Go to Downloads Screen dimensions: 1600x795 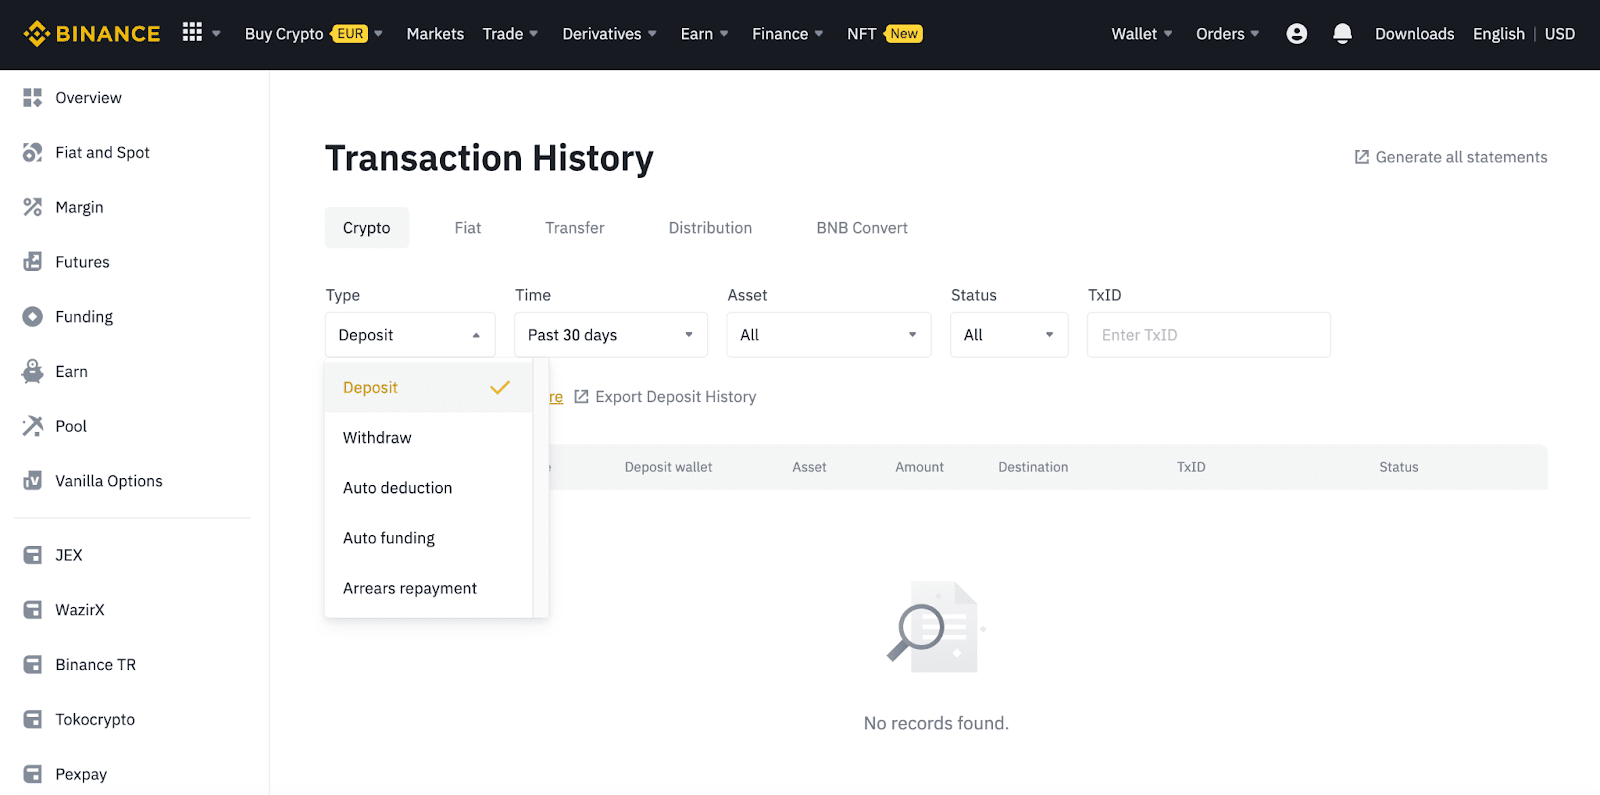point(1414,34)
